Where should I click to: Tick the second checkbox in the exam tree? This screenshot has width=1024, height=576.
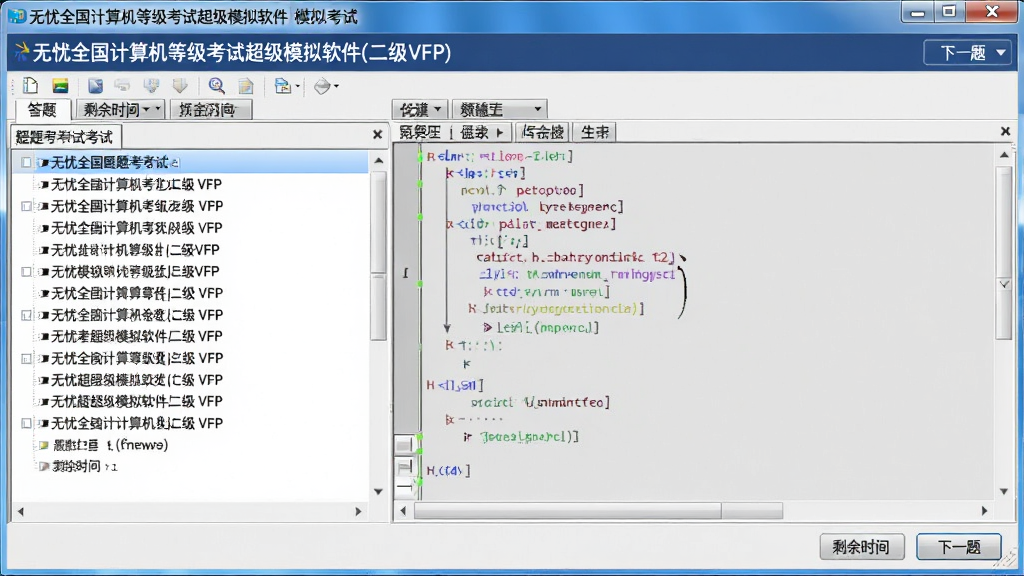click(26, 206)
